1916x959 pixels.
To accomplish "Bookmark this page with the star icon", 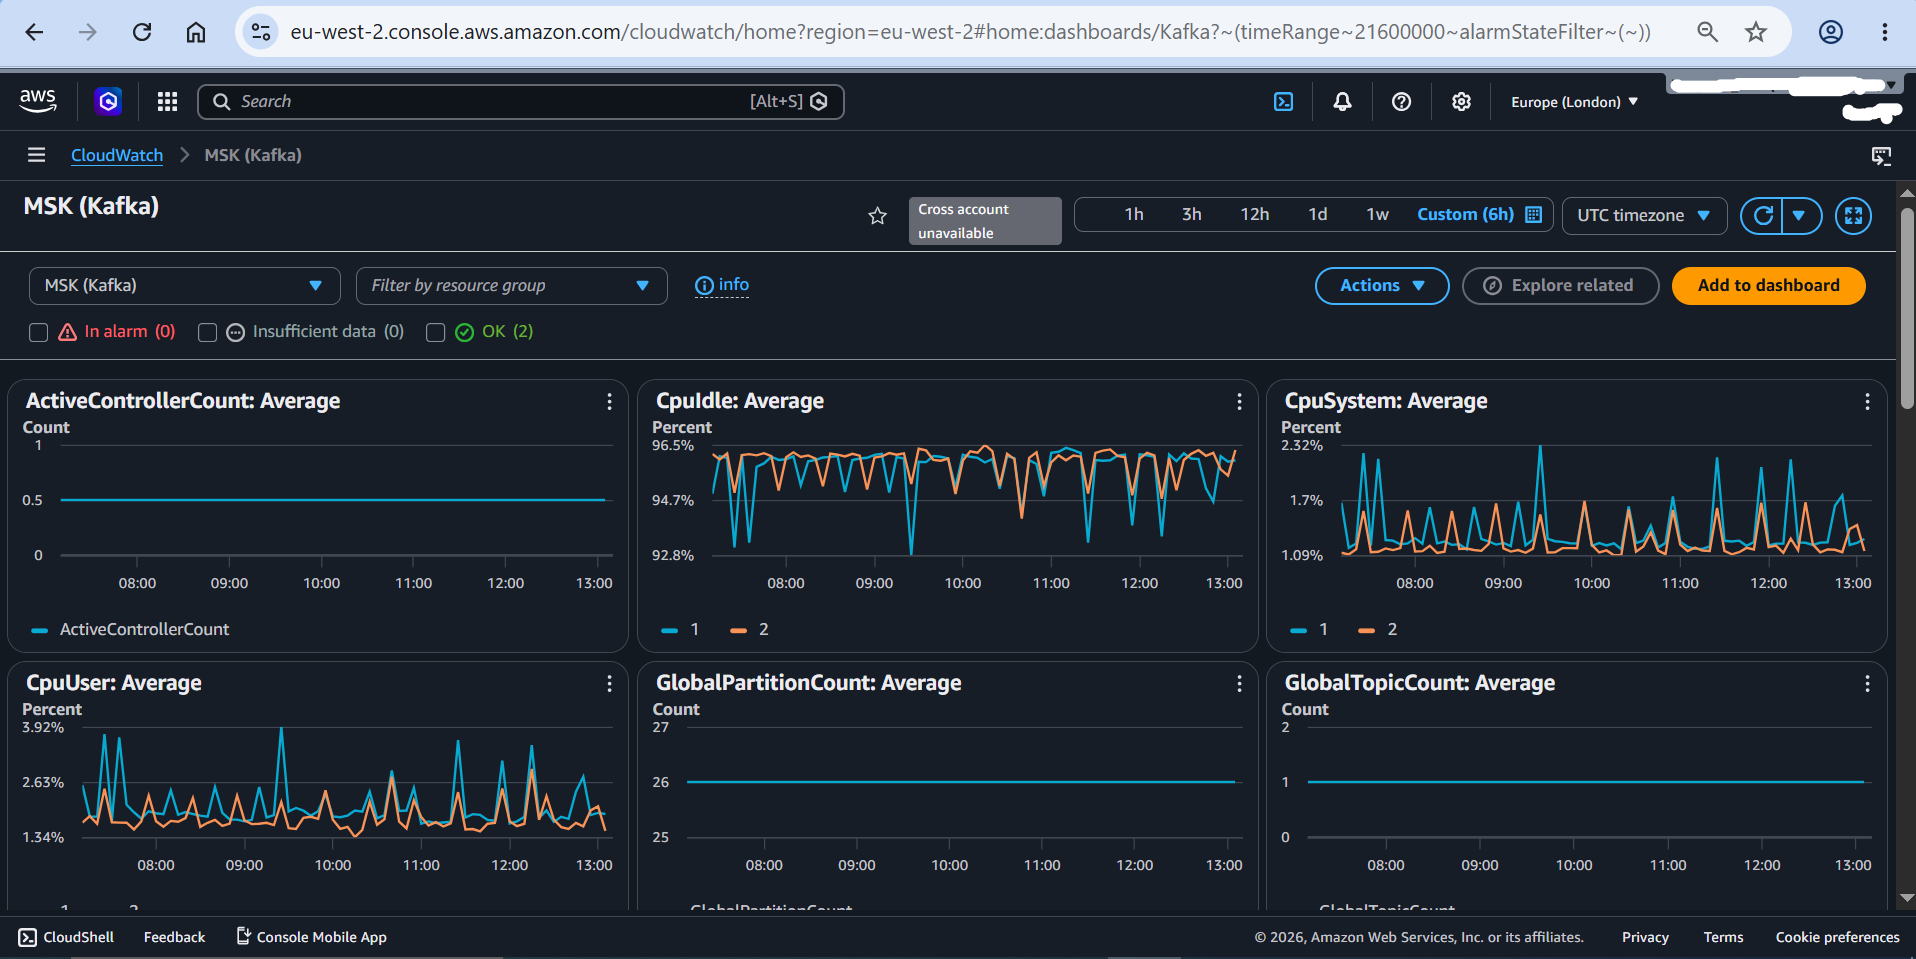I will click(1756, 32).
